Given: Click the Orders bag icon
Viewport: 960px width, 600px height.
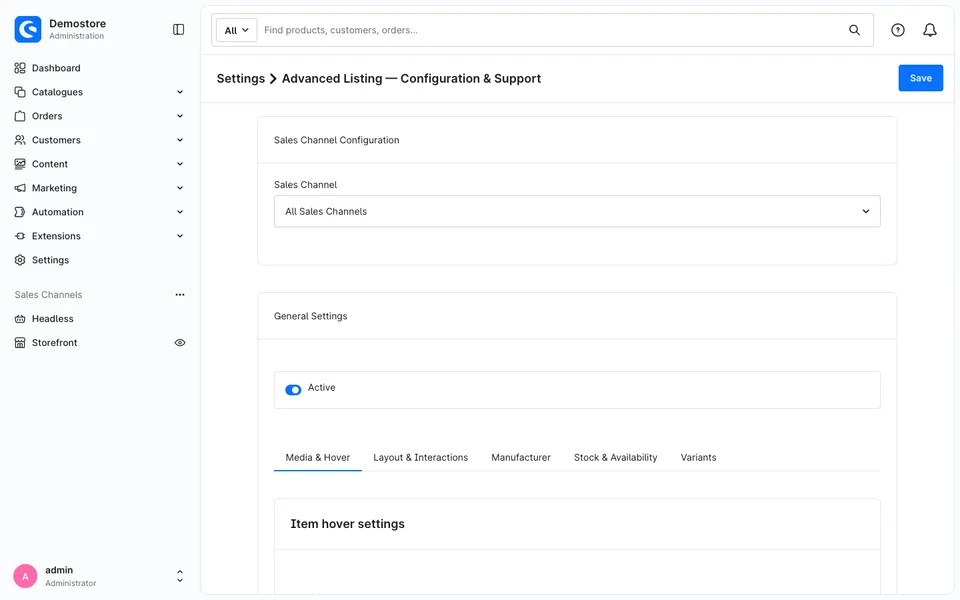Looking at the screenshot, I should click(x=20, y=116).
